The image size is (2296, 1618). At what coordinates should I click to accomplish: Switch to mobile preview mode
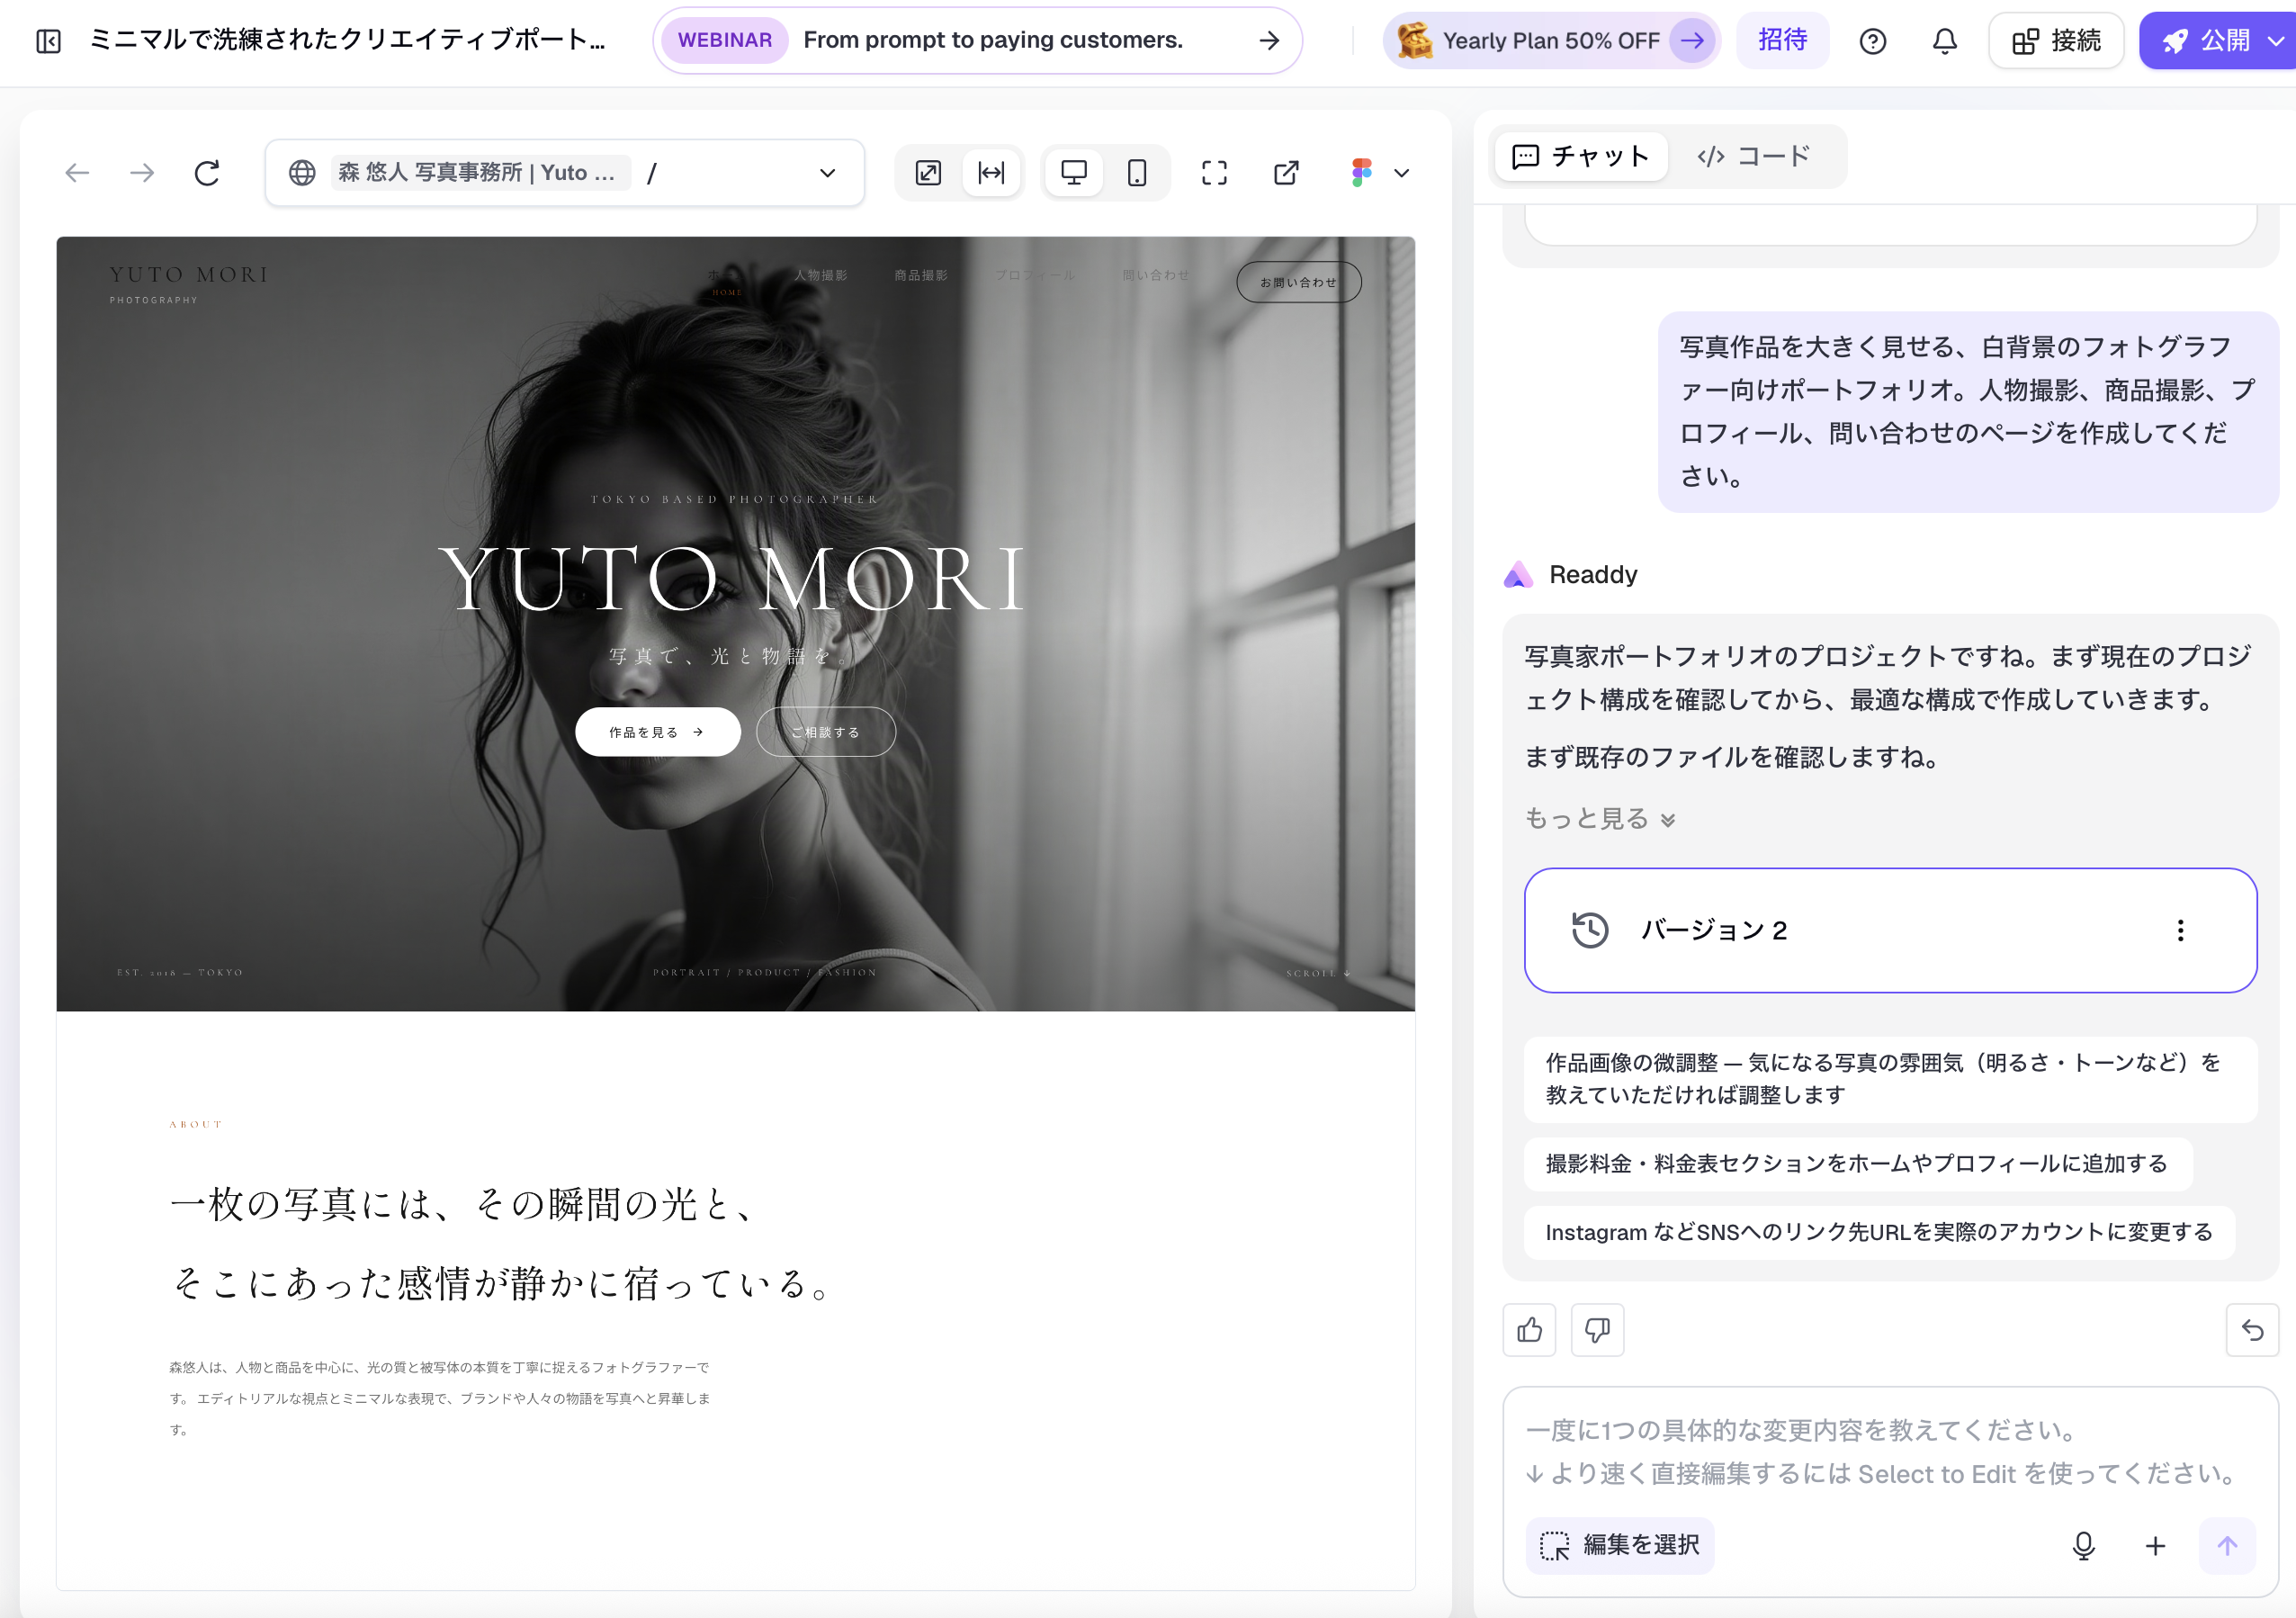(x=1137, y=173)
